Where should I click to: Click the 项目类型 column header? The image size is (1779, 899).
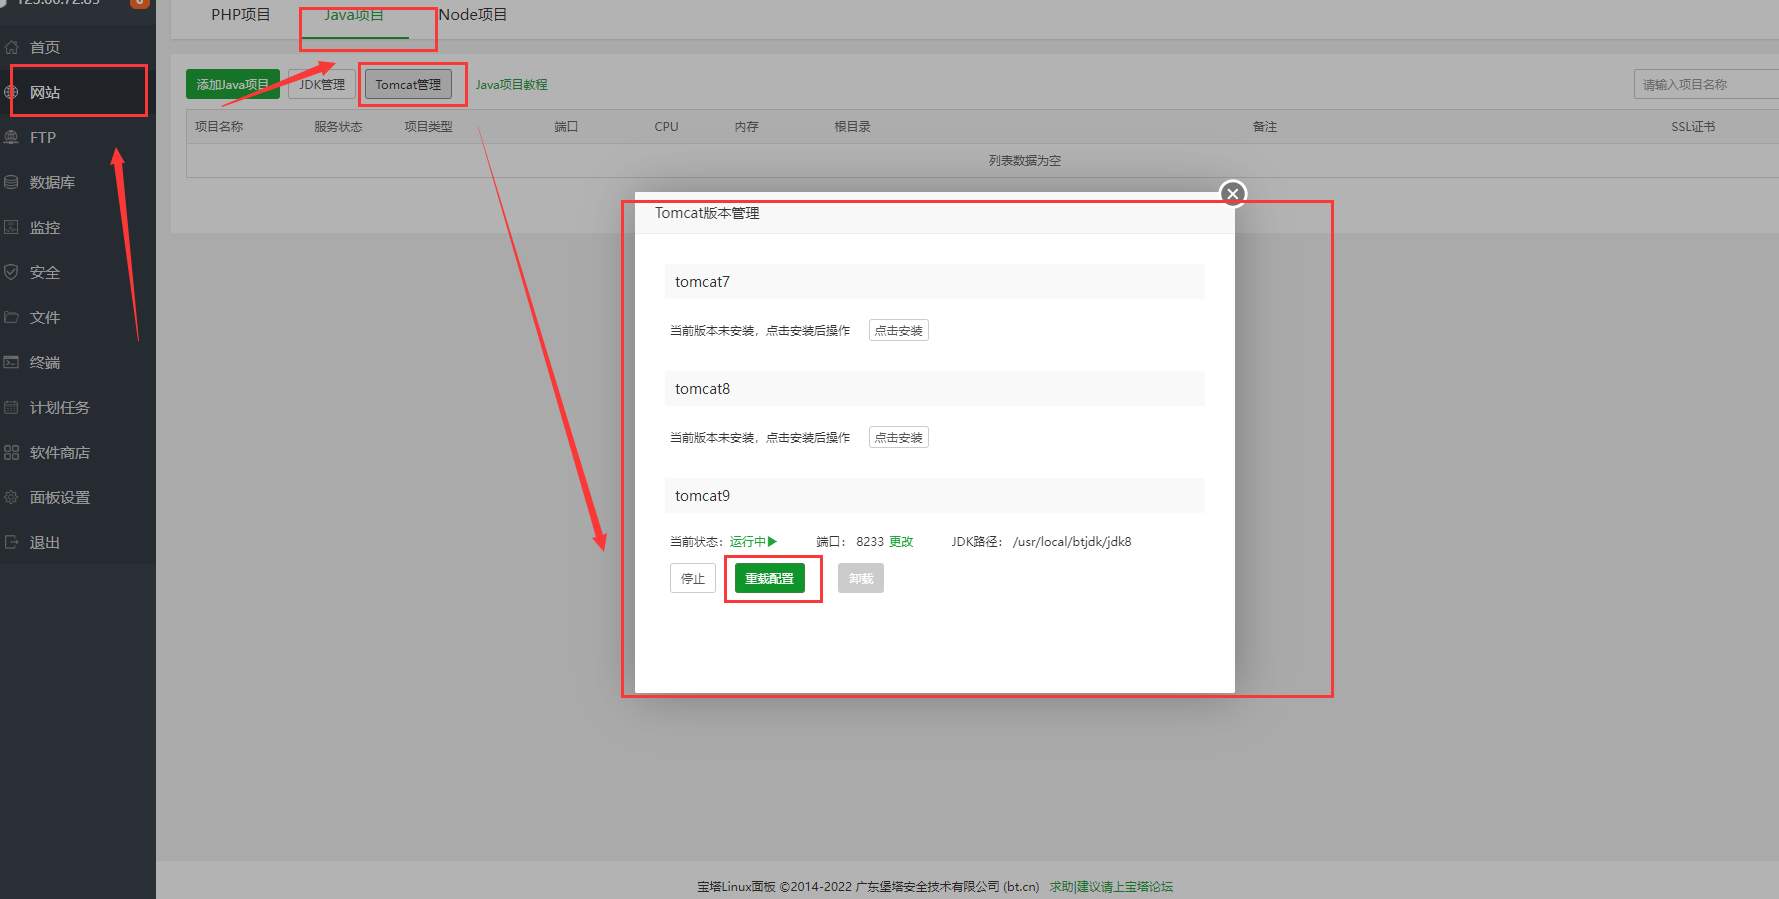(428, 127)
